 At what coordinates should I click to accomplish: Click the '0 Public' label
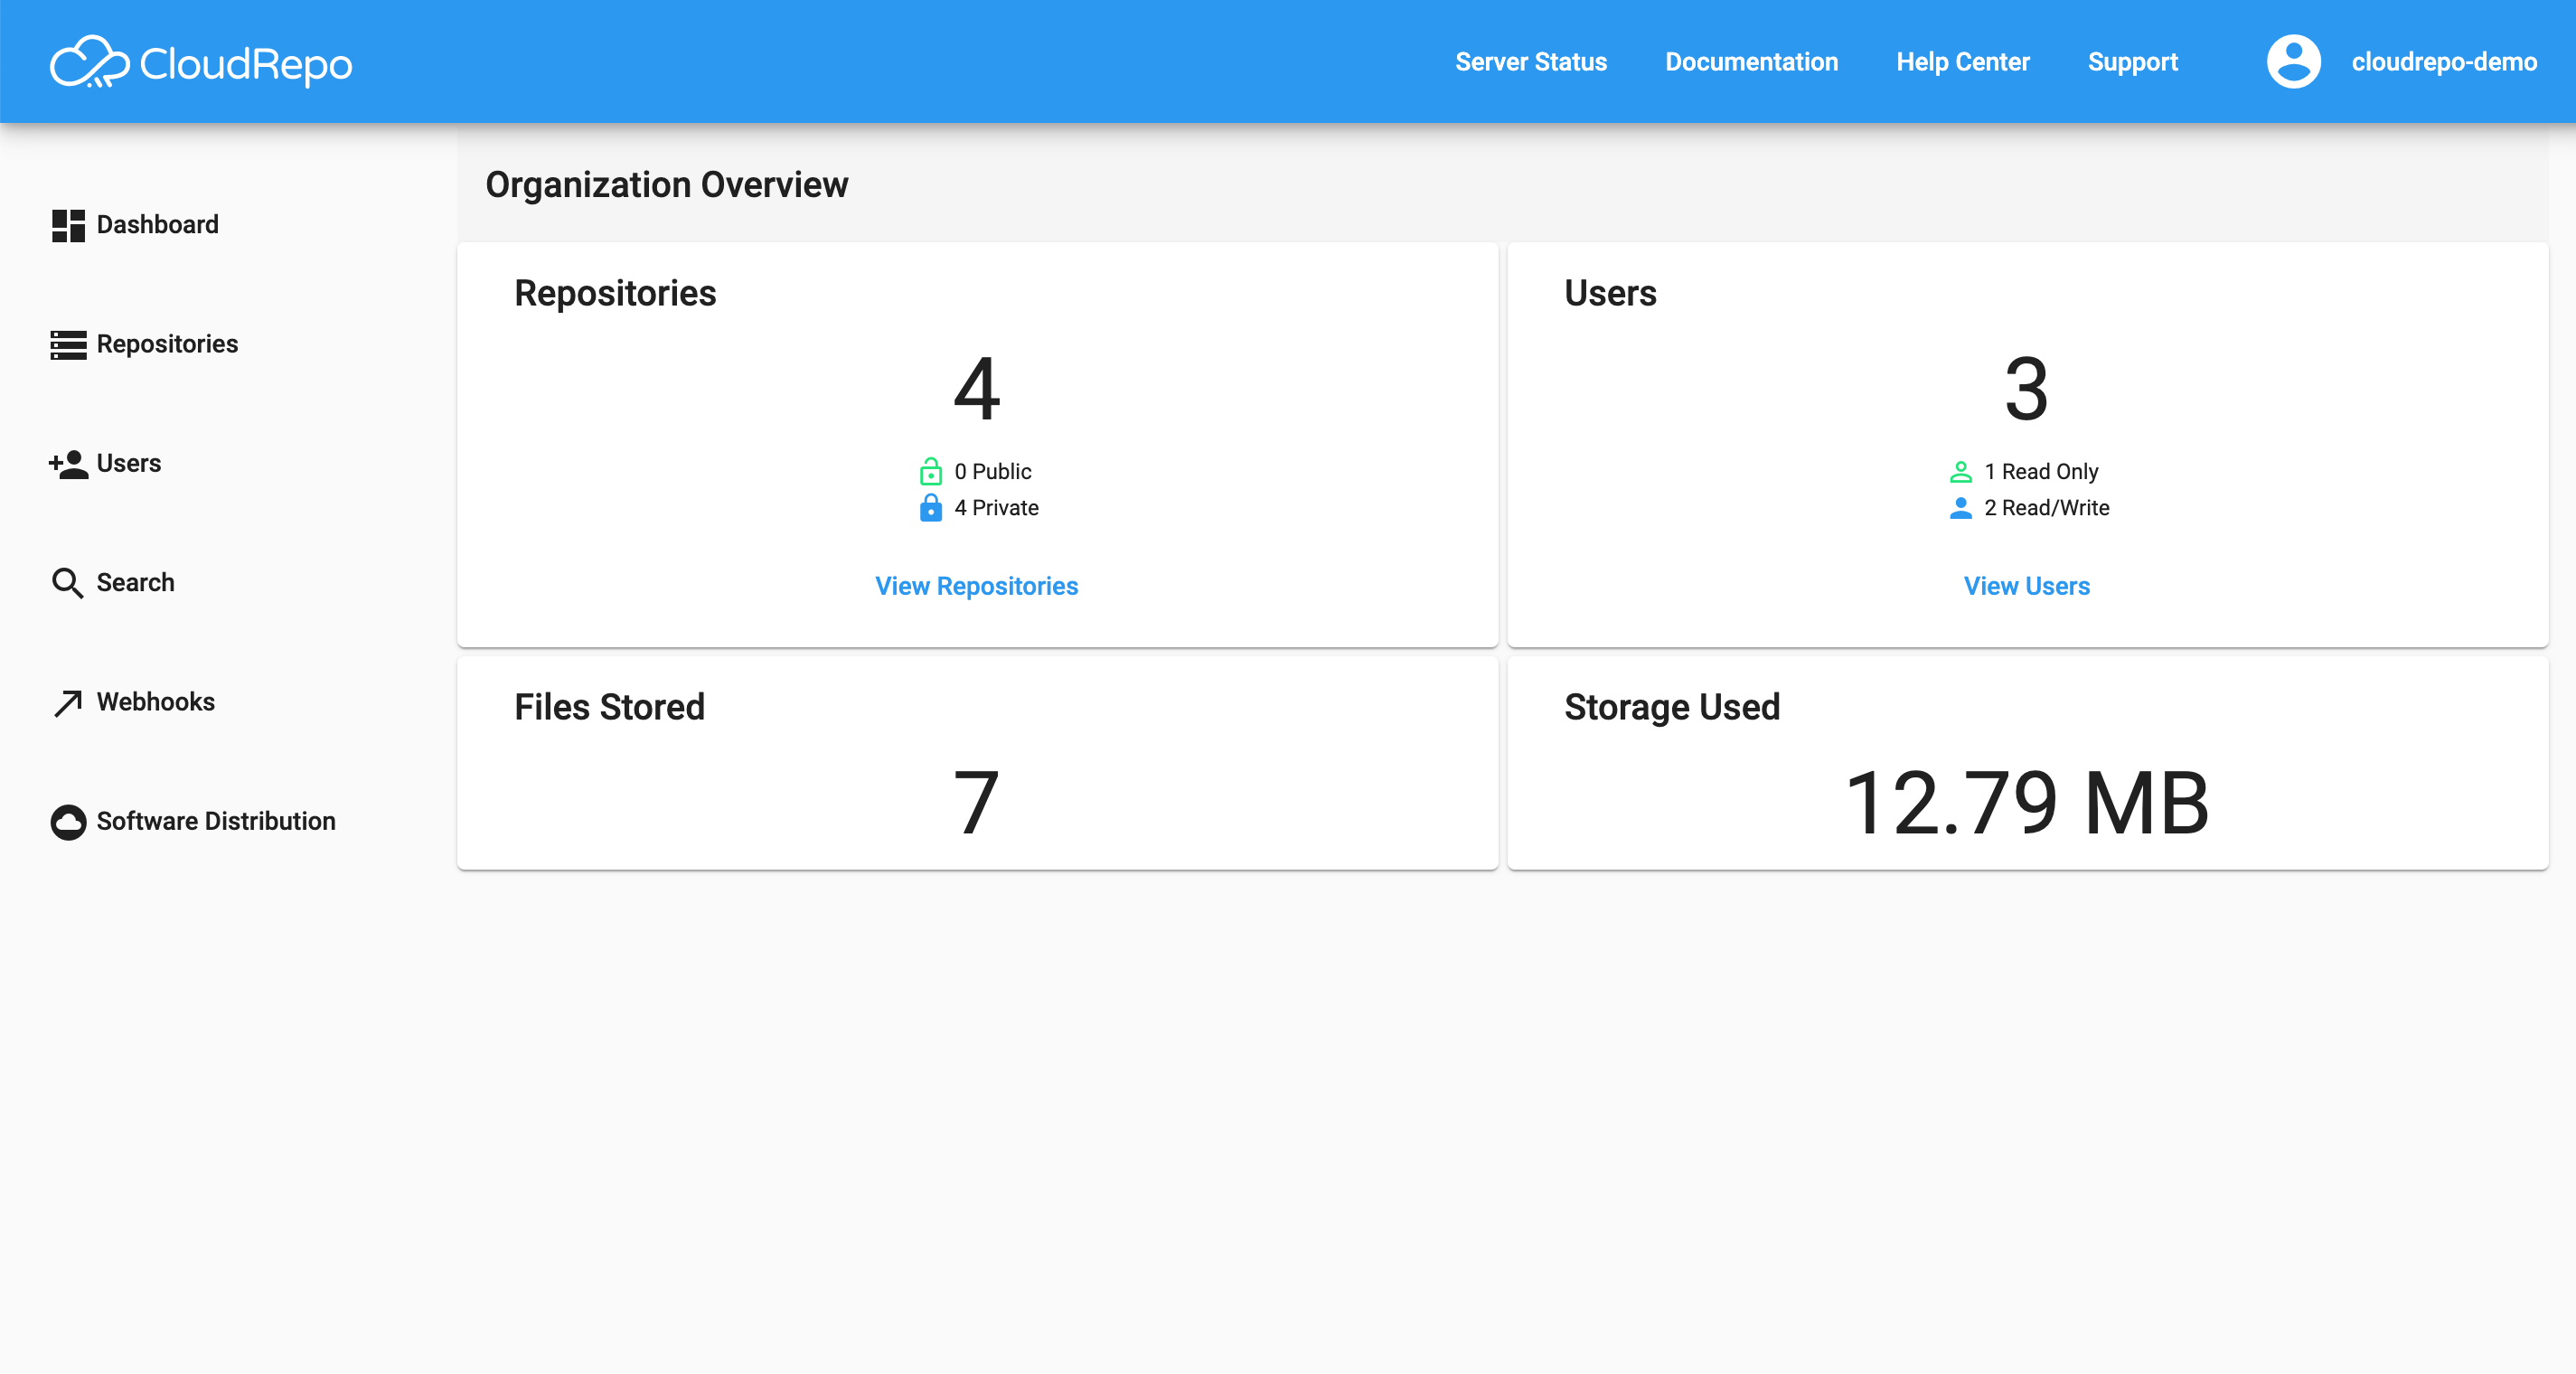[992, 471]
